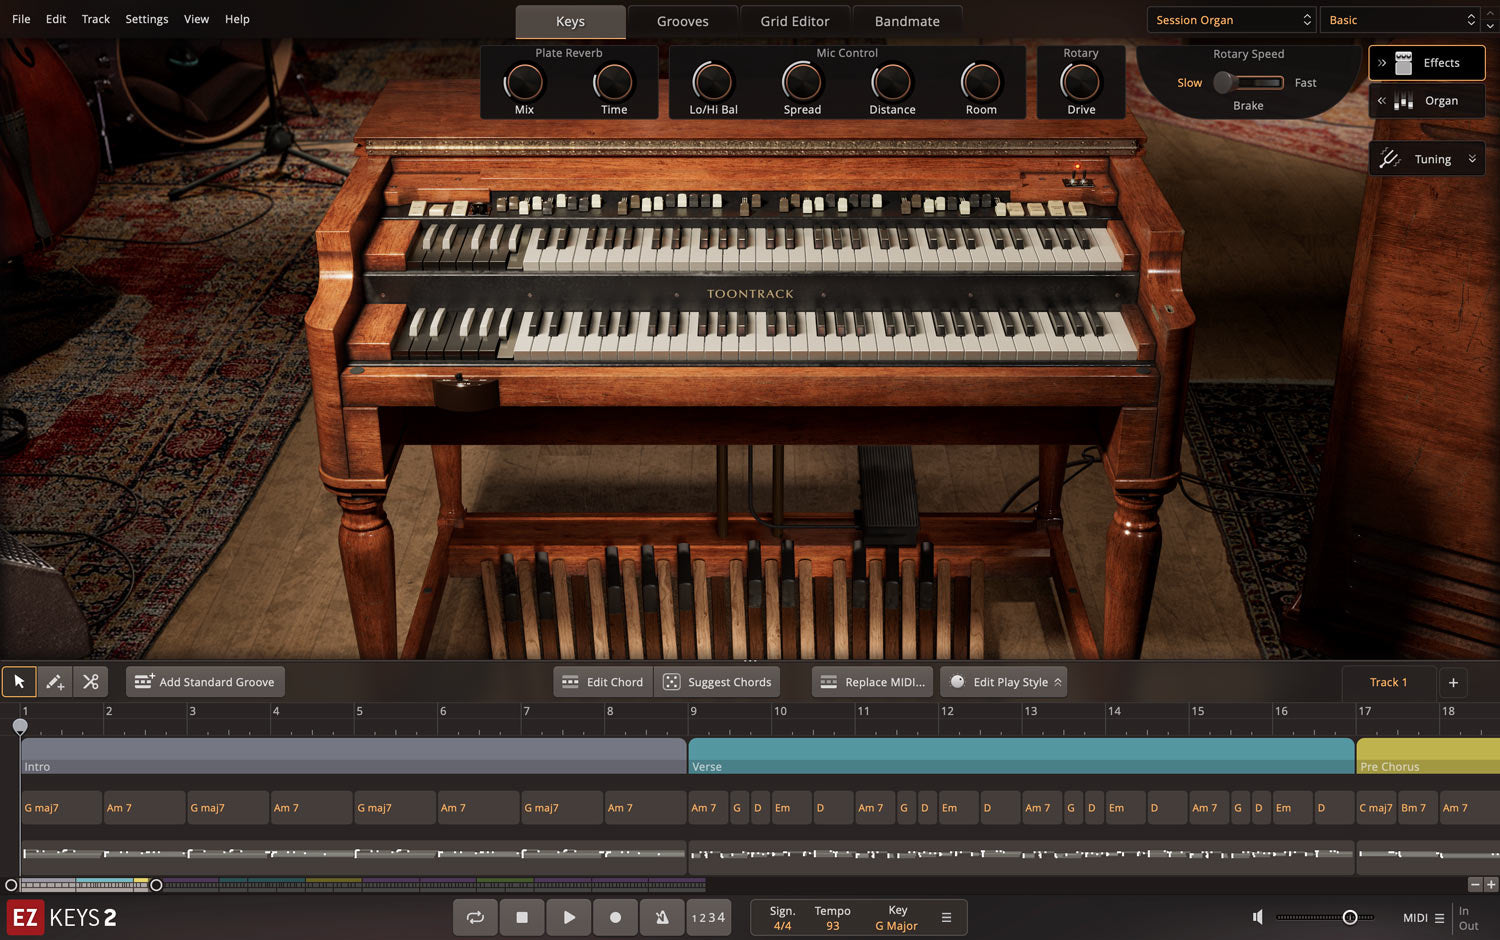The image size is (1500, 940).
Task: Toggle the metronome icon
Action: (662, 917)
